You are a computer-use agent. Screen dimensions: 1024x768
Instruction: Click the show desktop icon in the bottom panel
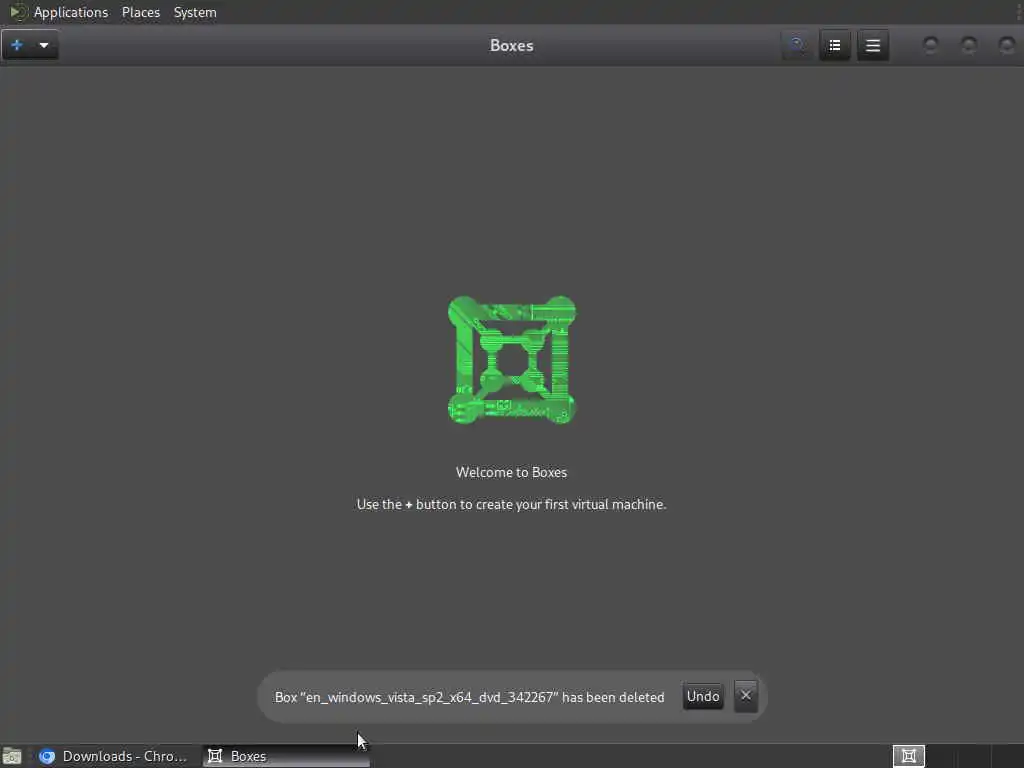point(12,756)
